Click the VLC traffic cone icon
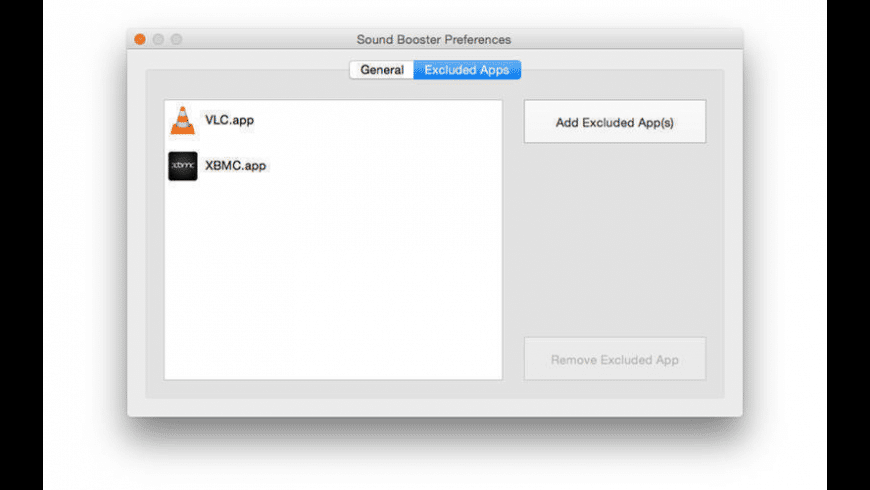The height and width of the screenshot is (490, 870). [x=182, y=120]
